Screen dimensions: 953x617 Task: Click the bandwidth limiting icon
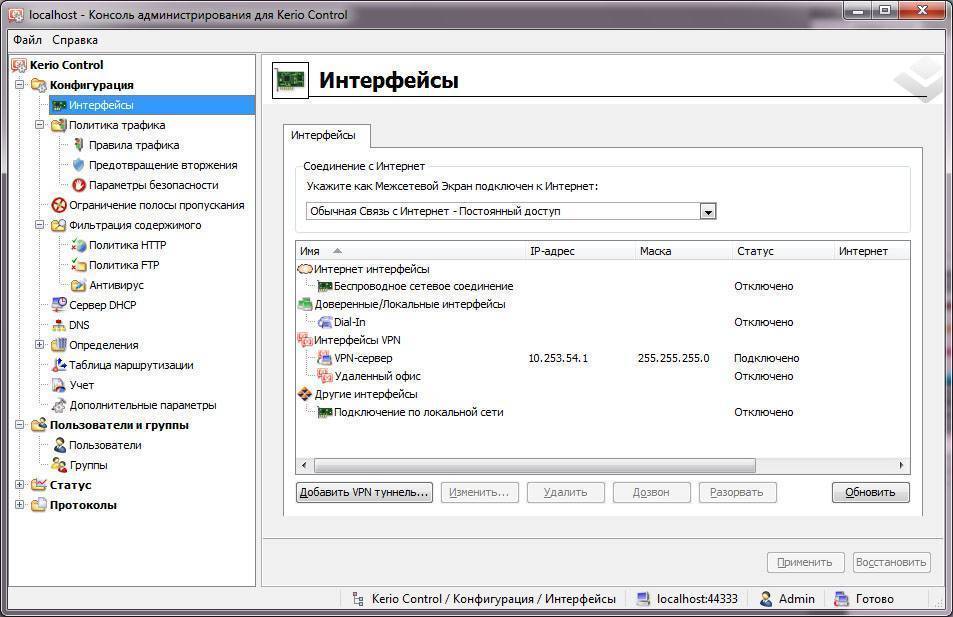(x=58, y=205)
